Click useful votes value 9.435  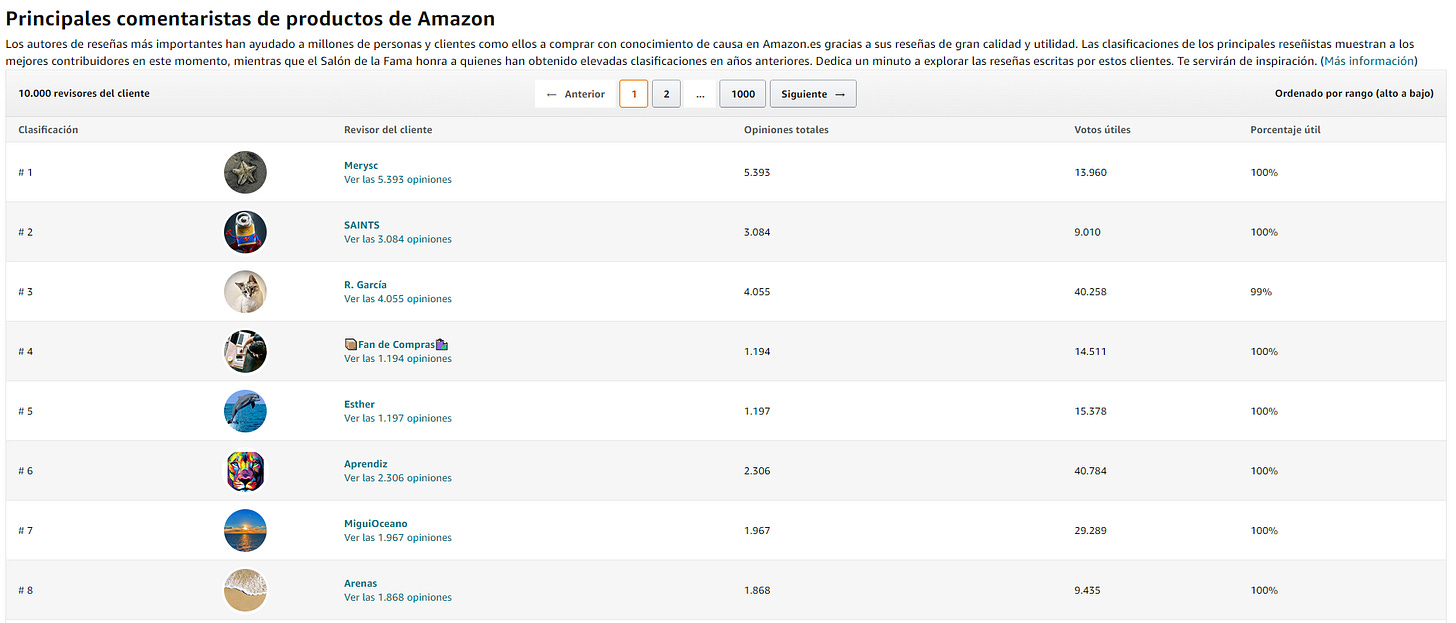click(x=1087, y=590)
